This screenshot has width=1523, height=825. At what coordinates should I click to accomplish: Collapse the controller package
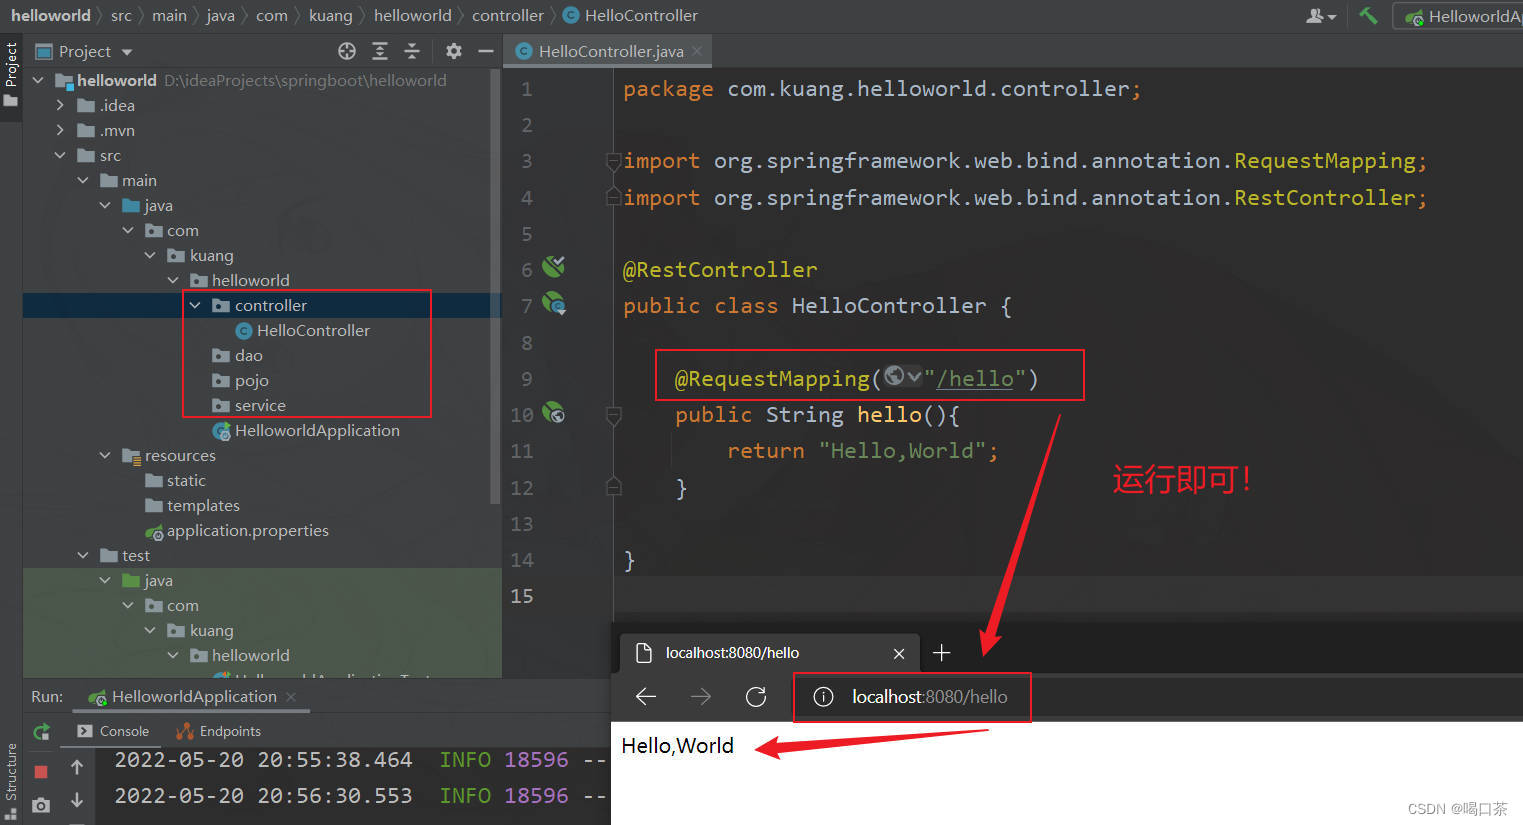(195, 305)
